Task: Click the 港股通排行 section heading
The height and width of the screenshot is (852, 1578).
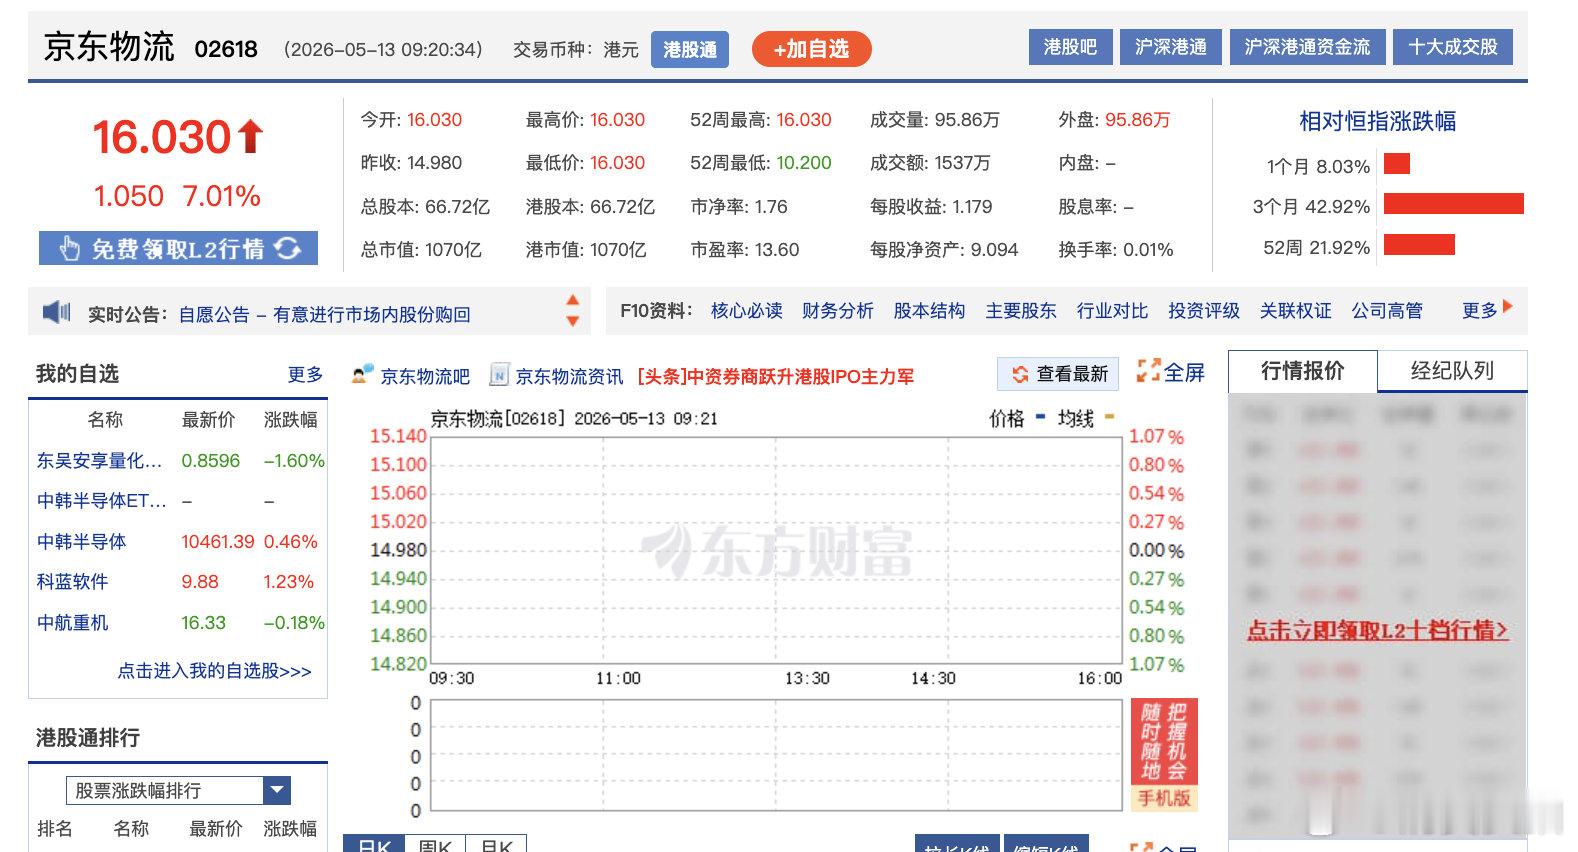Action: [x=88, y=738]
